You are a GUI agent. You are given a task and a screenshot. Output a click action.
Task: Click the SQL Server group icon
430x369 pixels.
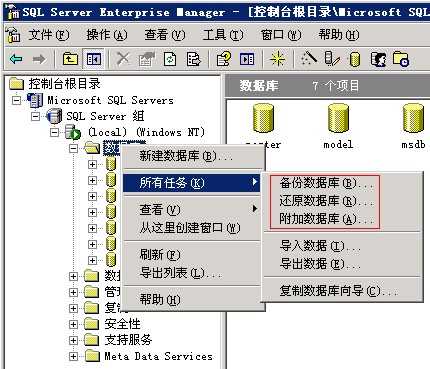[54, 116]
